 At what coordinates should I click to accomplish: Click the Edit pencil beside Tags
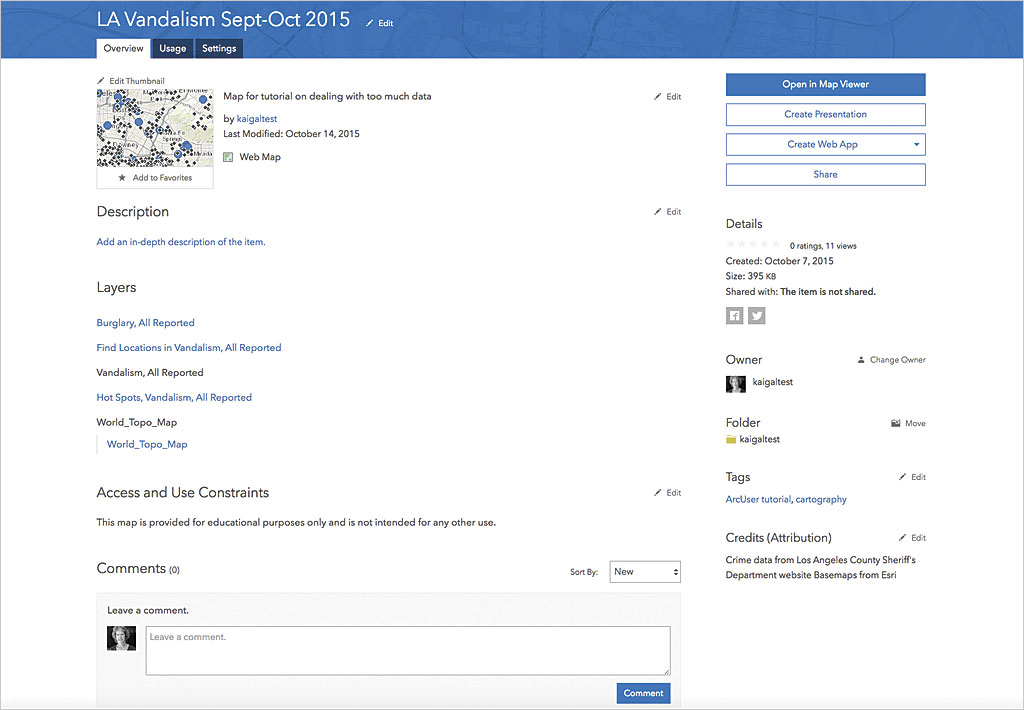point(902,477)
